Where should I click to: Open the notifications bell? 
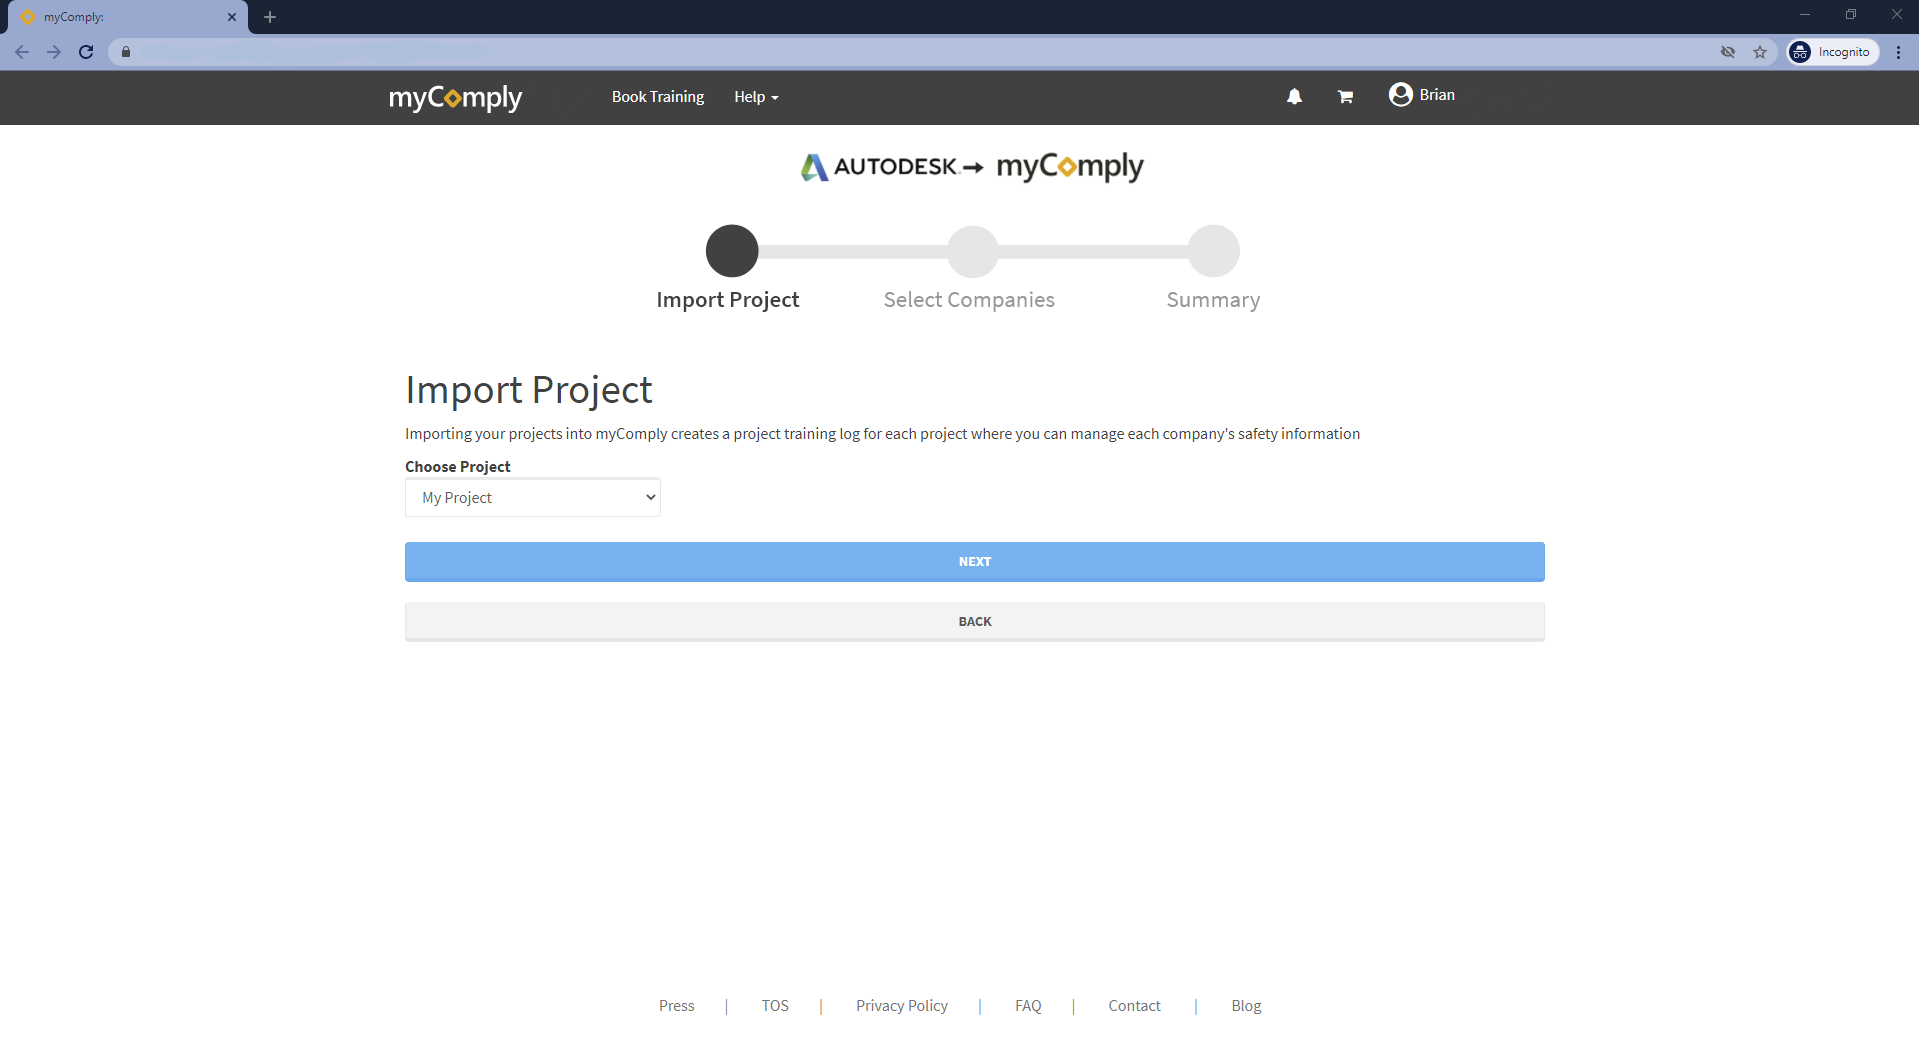pyautogui.click(x=1294, y=96)
